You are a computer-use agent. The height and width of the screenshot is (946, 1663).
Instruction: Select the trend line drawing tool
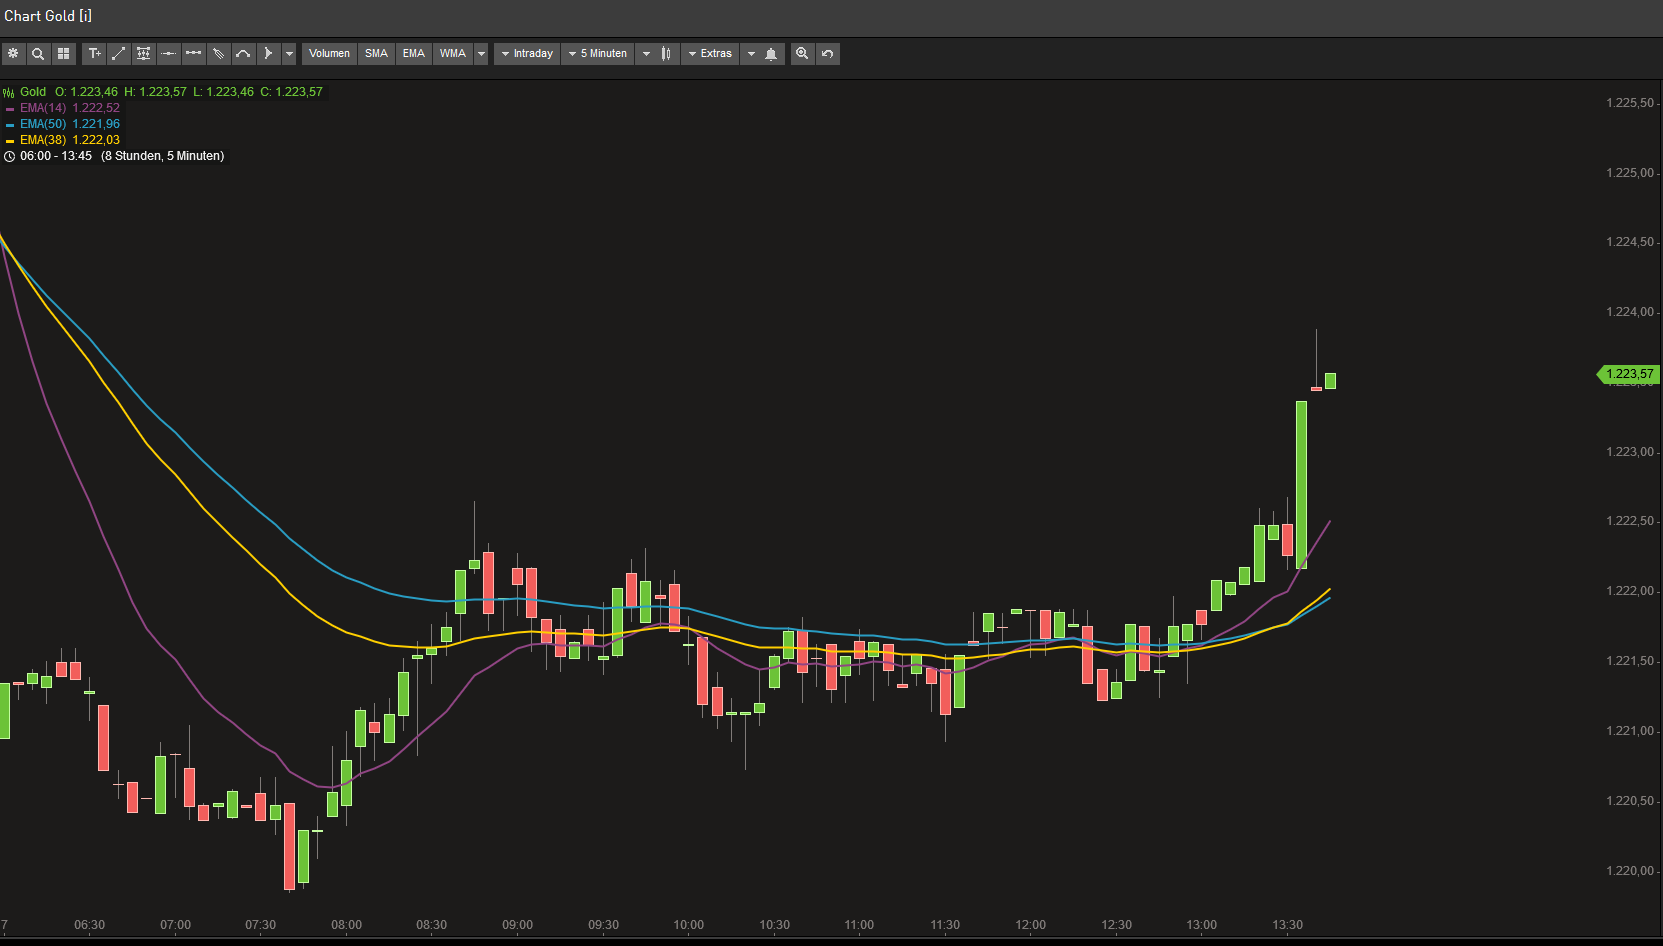(x=119, y=54)
